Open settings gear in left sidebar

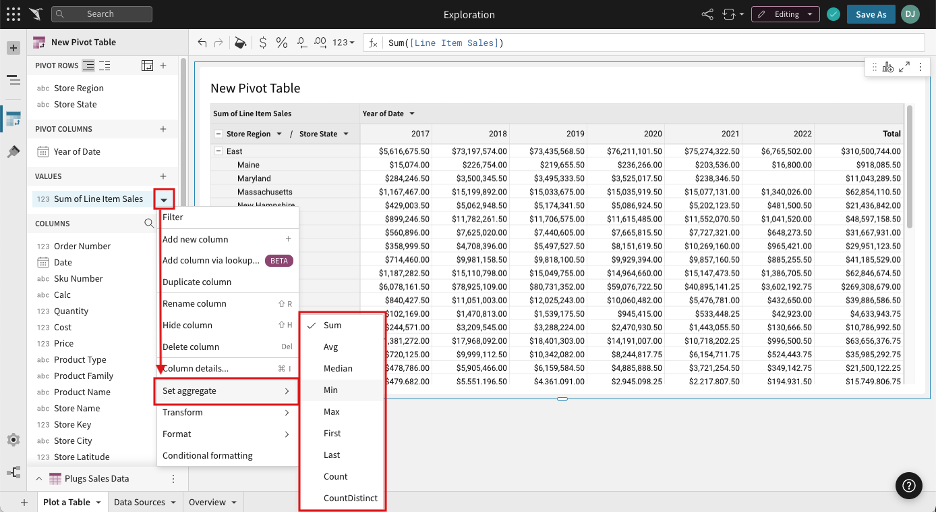coord(13,440)
